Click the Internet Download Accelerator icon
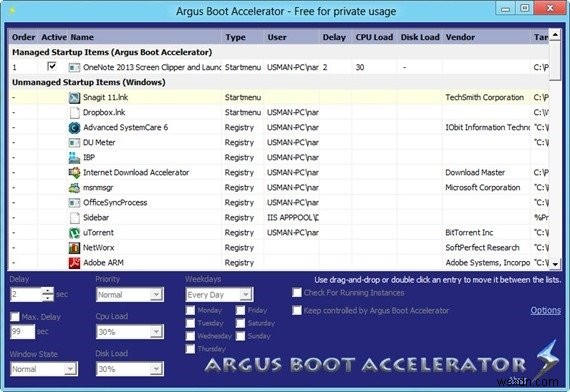Image resolution: width=570 pixels, height=392 pixels. coord(74,173)
